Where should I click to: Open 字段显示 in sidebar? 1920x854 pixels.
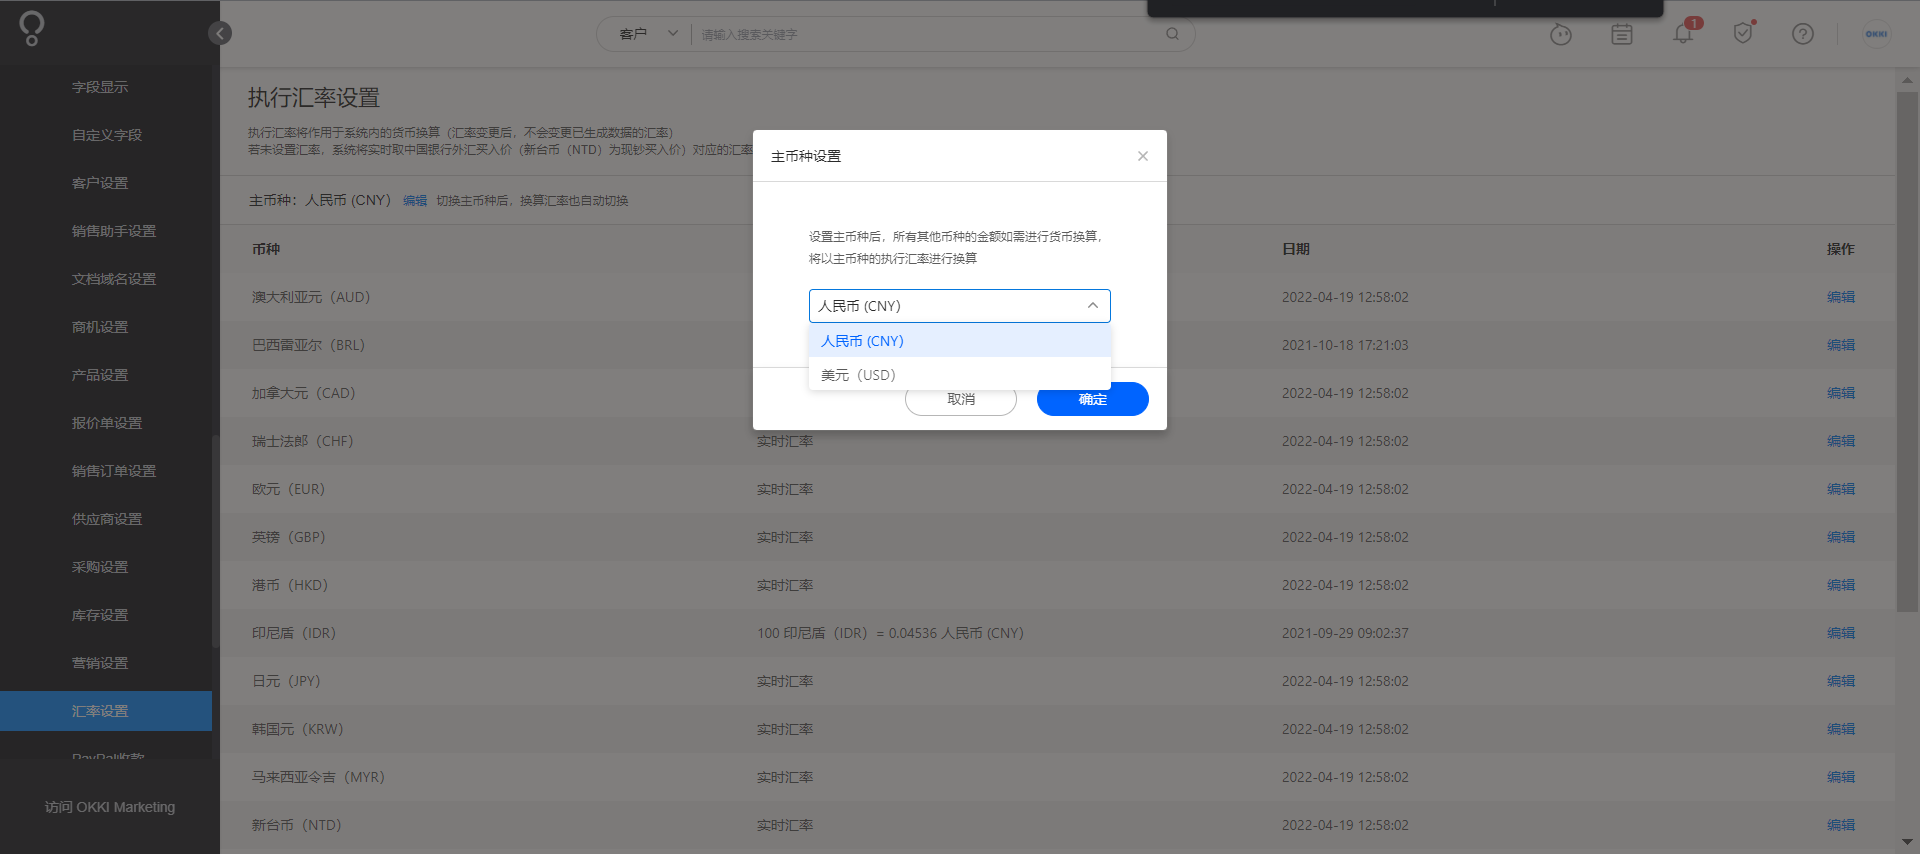pos(100,87)
